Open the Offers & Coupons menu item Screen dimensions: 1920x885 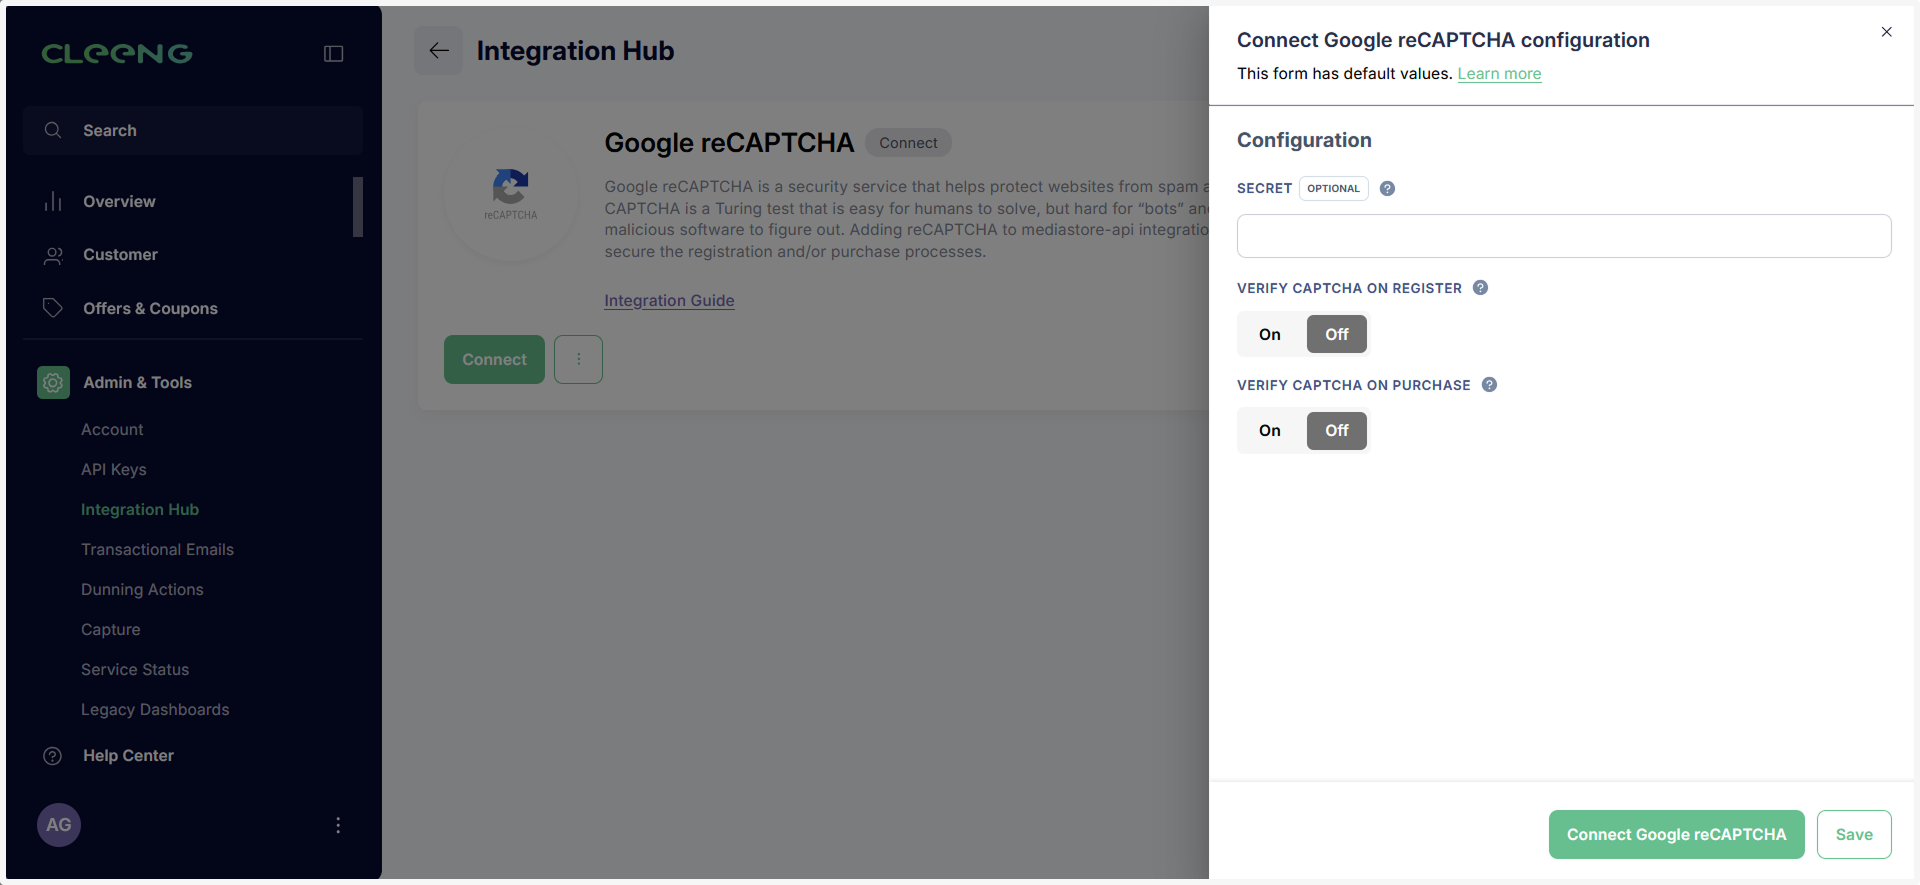point(150,308)
